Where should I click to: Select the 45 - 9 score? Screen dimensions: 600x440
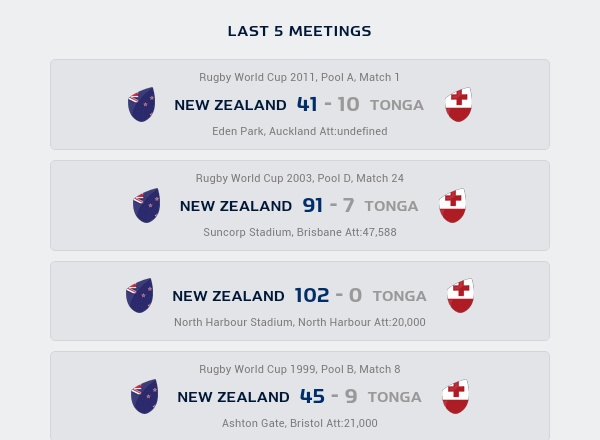coord(328,397)
